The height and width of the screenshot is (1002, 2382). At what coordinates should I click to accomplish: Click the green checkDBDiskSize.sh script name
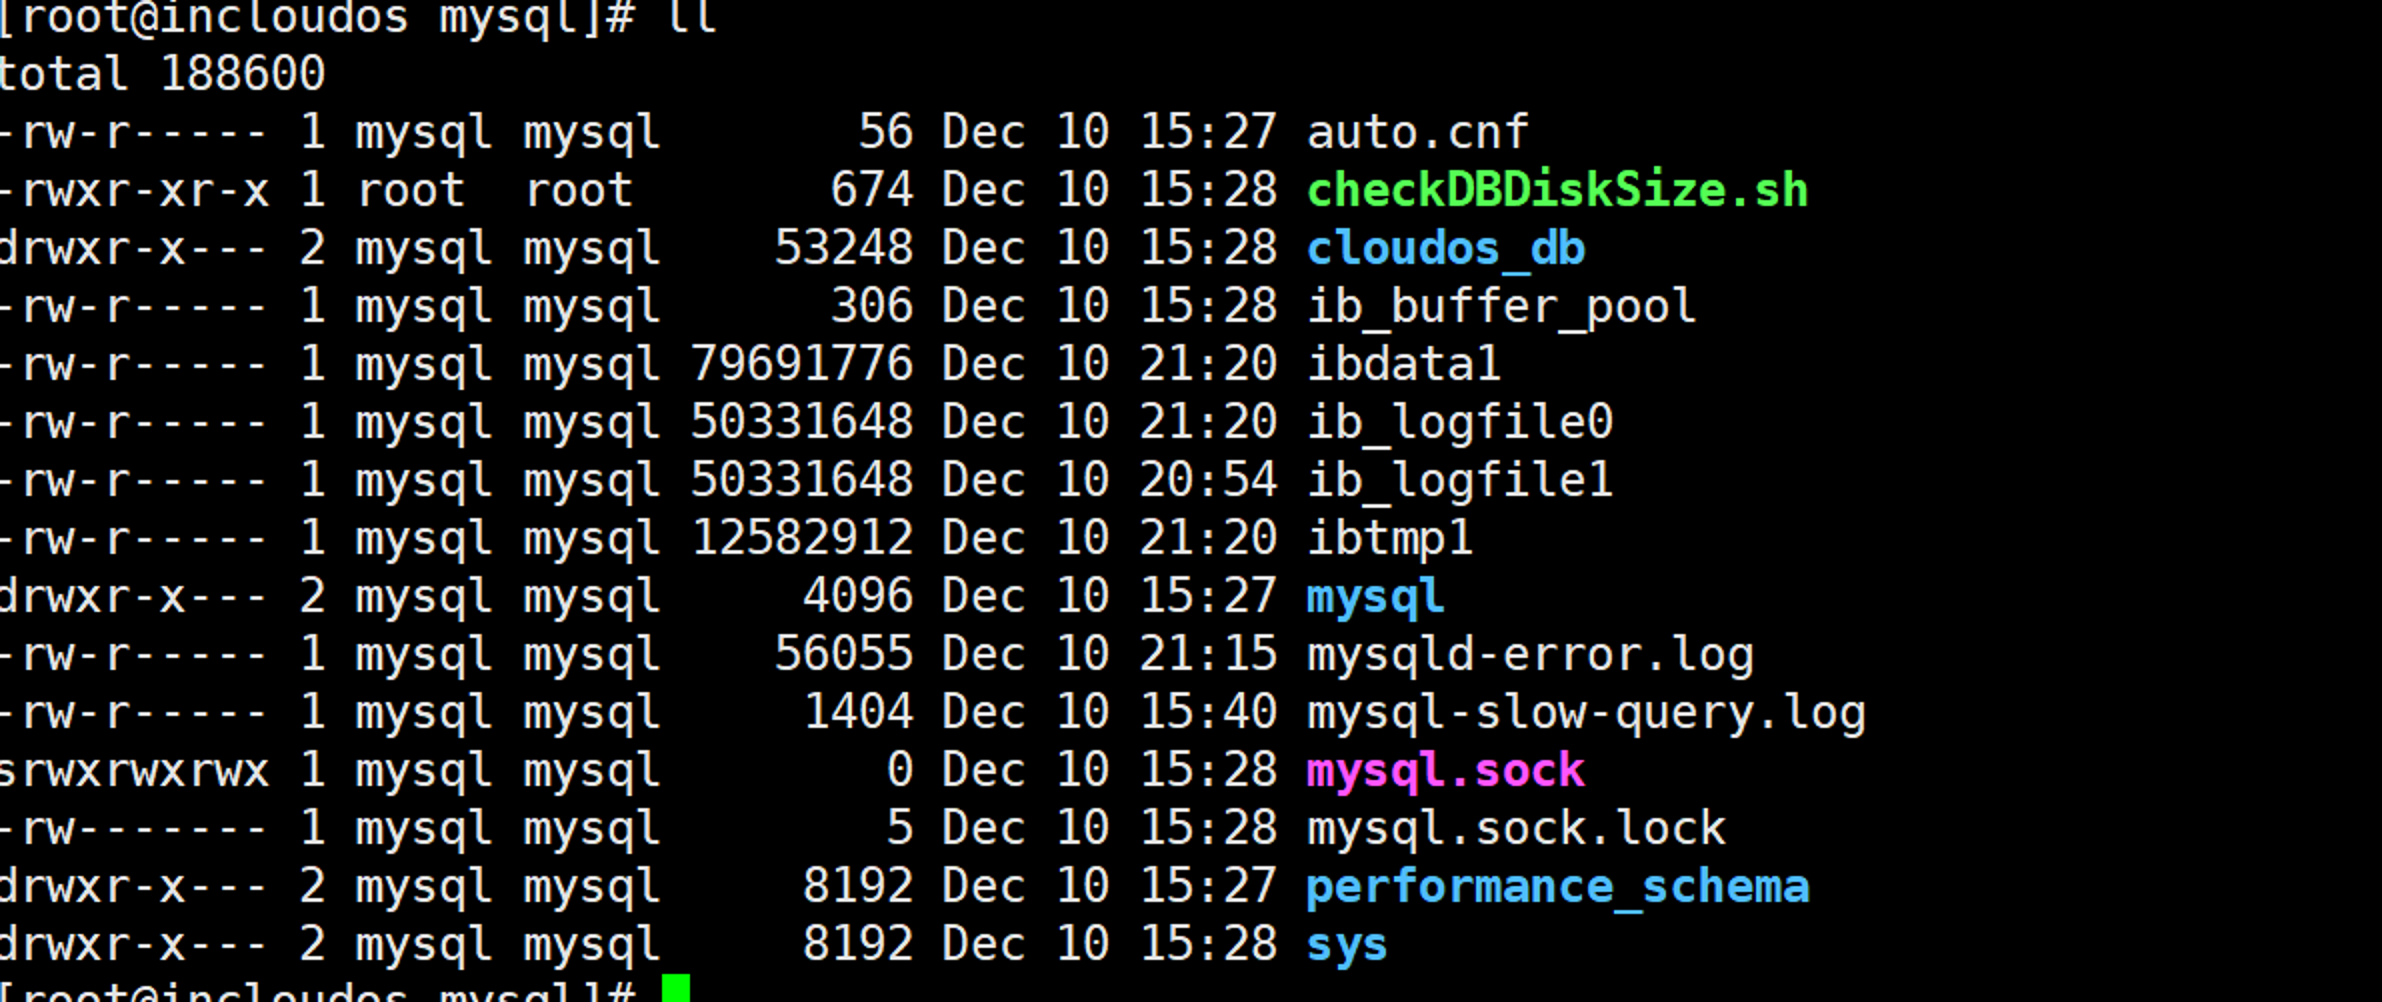tap(1557, 190)
